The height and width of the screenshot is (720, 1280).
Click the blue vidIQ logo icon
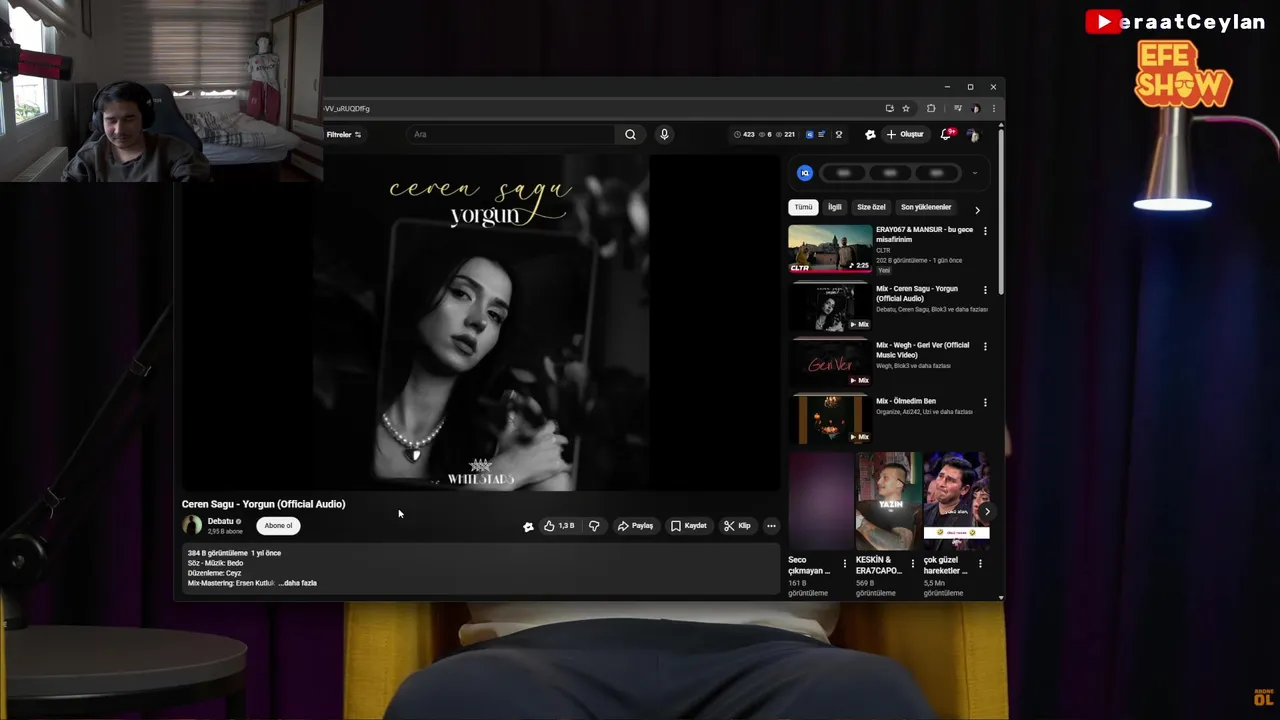[805, 173]
